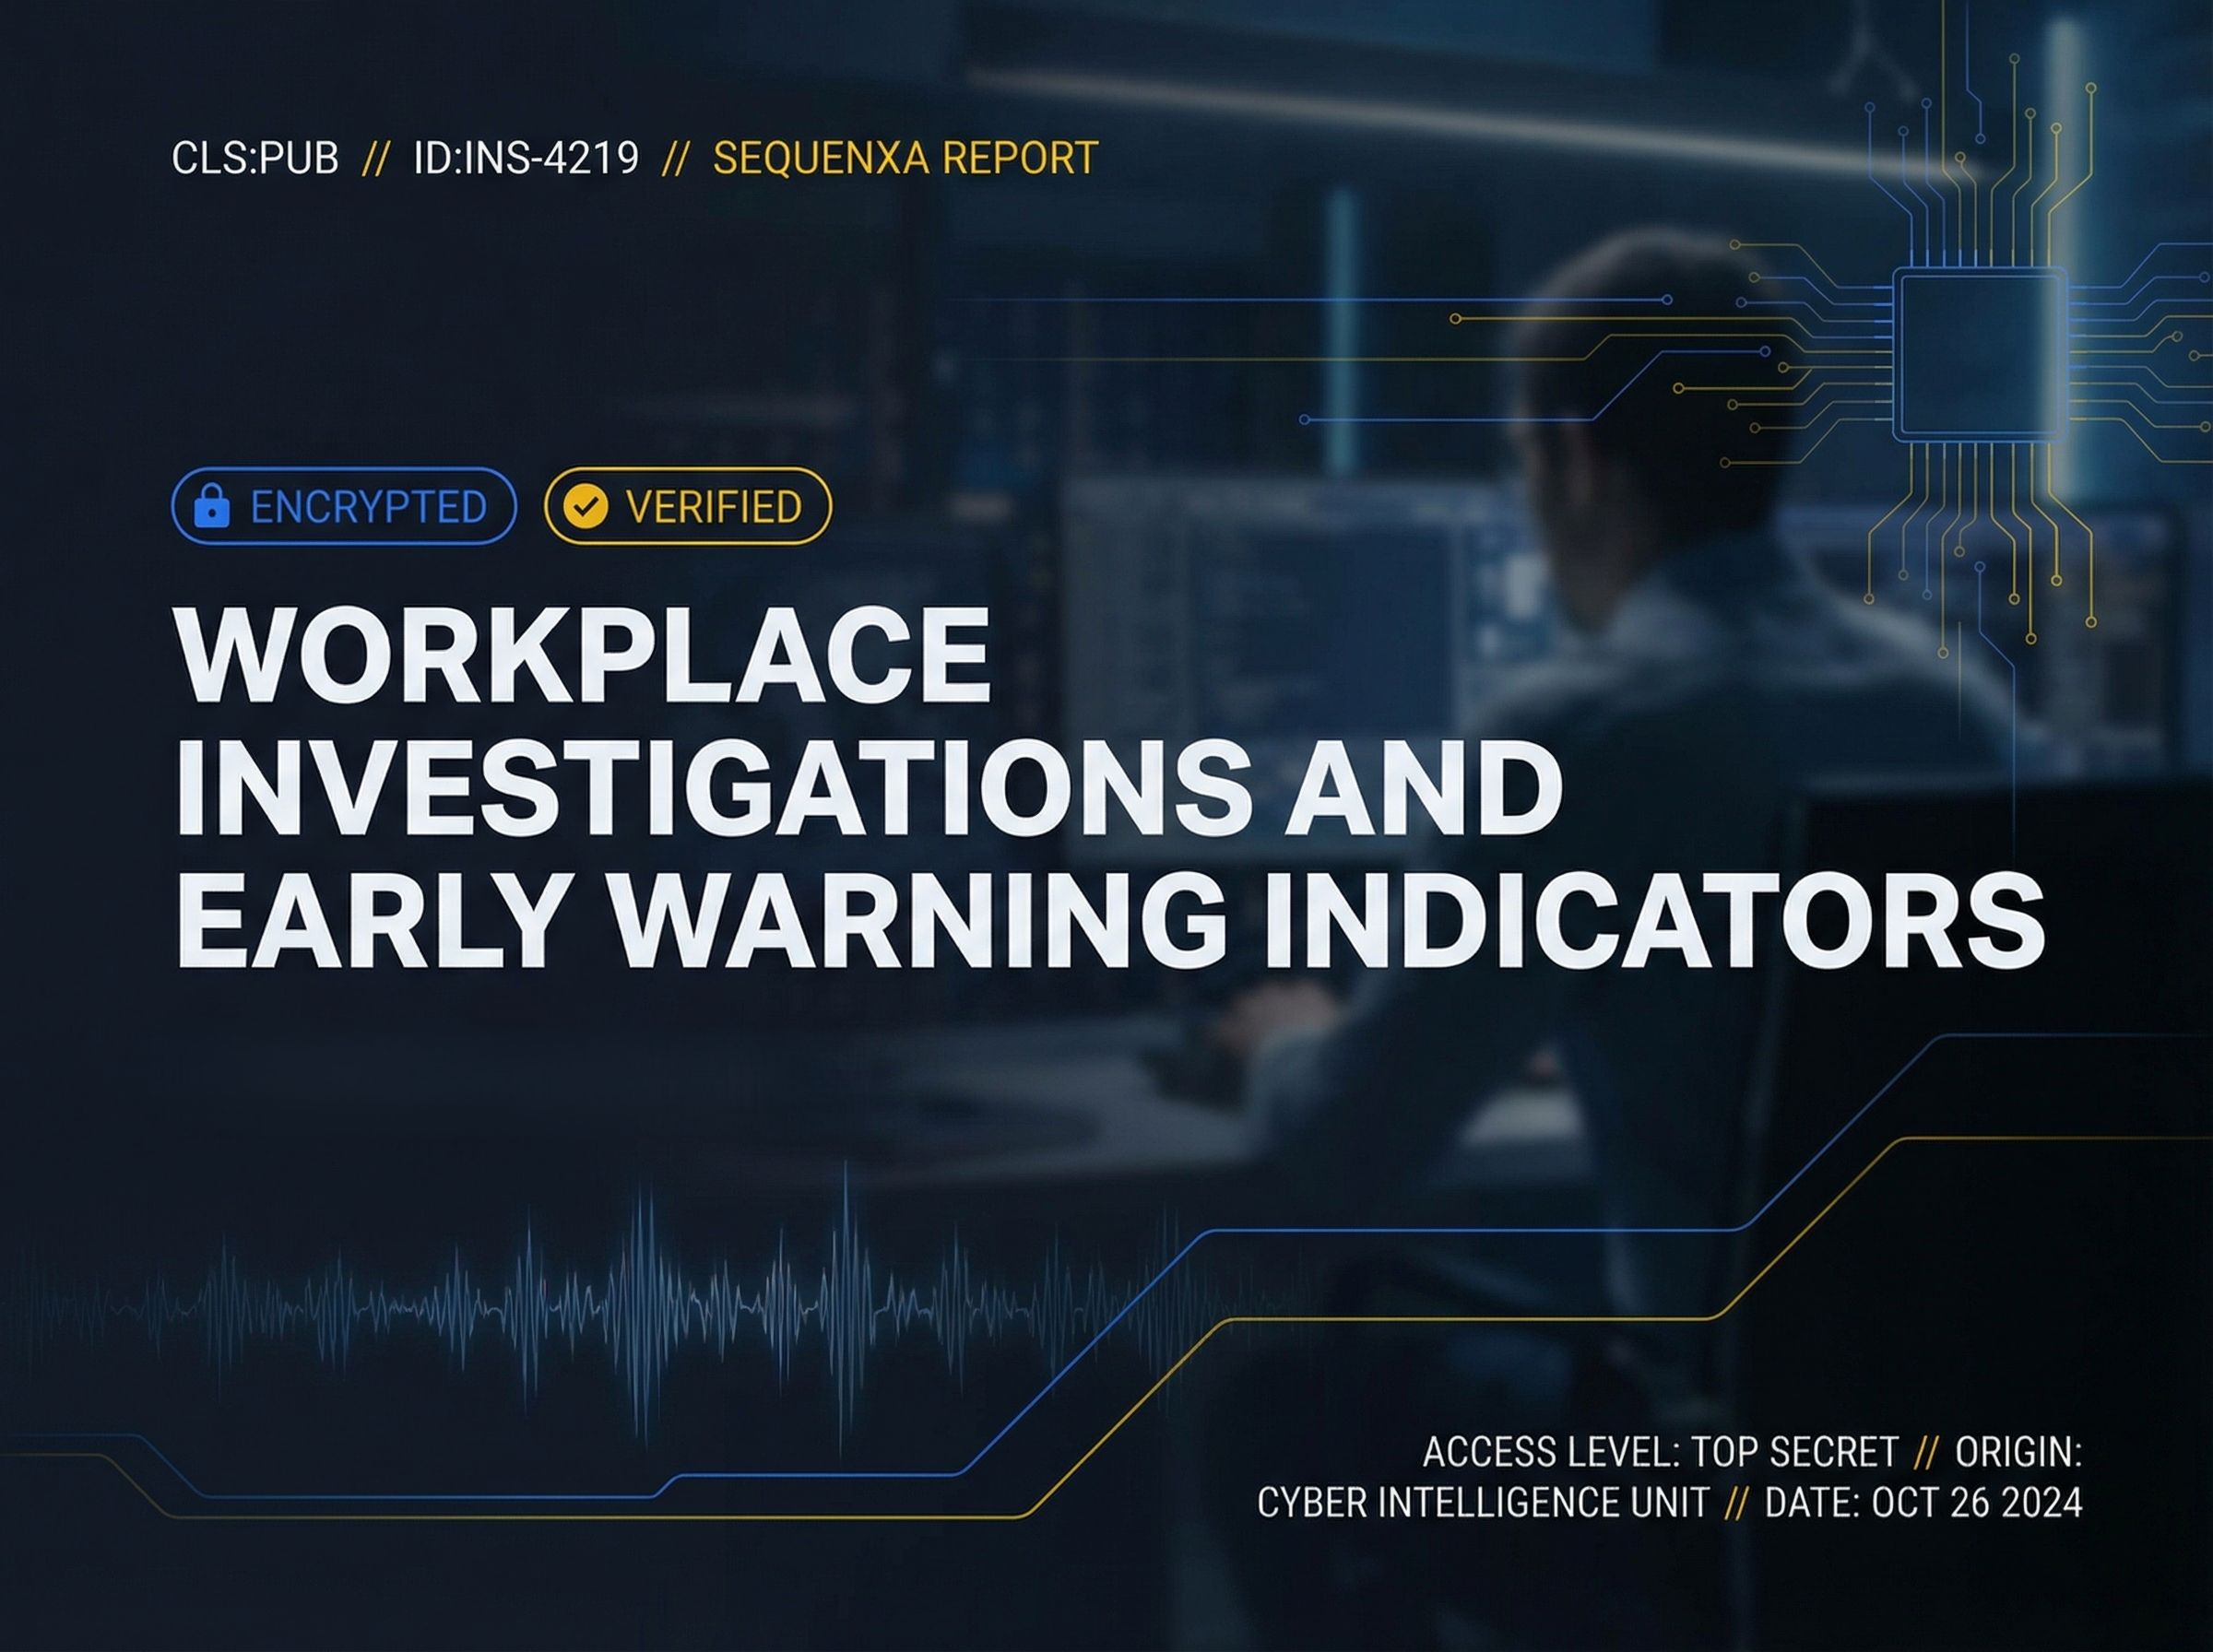Viewport: 2213px width, 1652px height.
Task: Click the yellow slashes after CLS:PUB
Action: [x=375, y=159]
